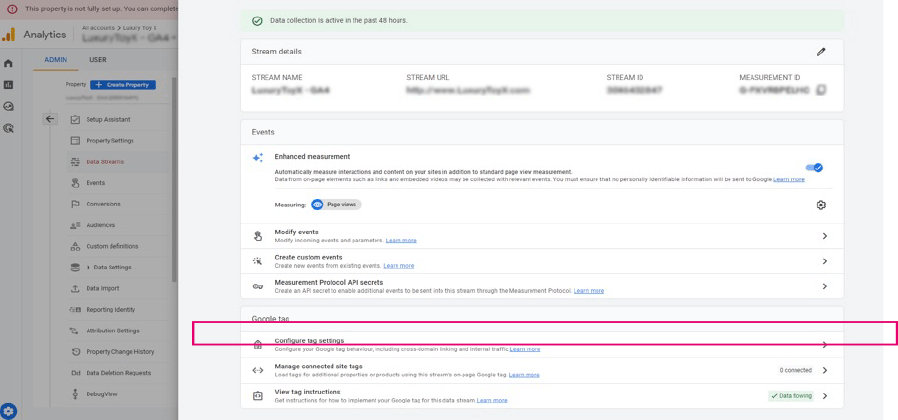Switch to the ADMIN tab

tap(56, 60)
